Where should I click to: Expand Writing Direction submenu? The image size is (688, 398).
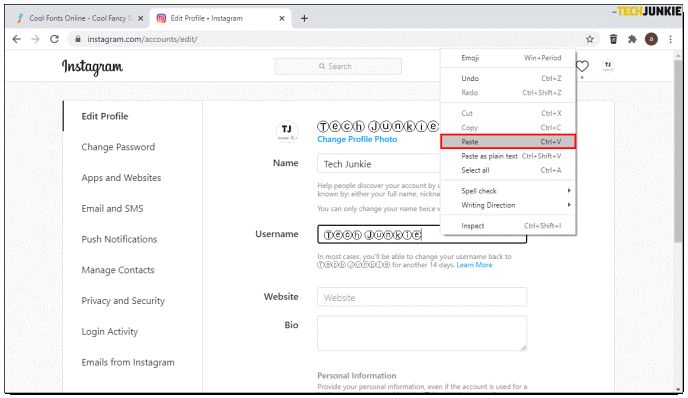tap(508, 205)
